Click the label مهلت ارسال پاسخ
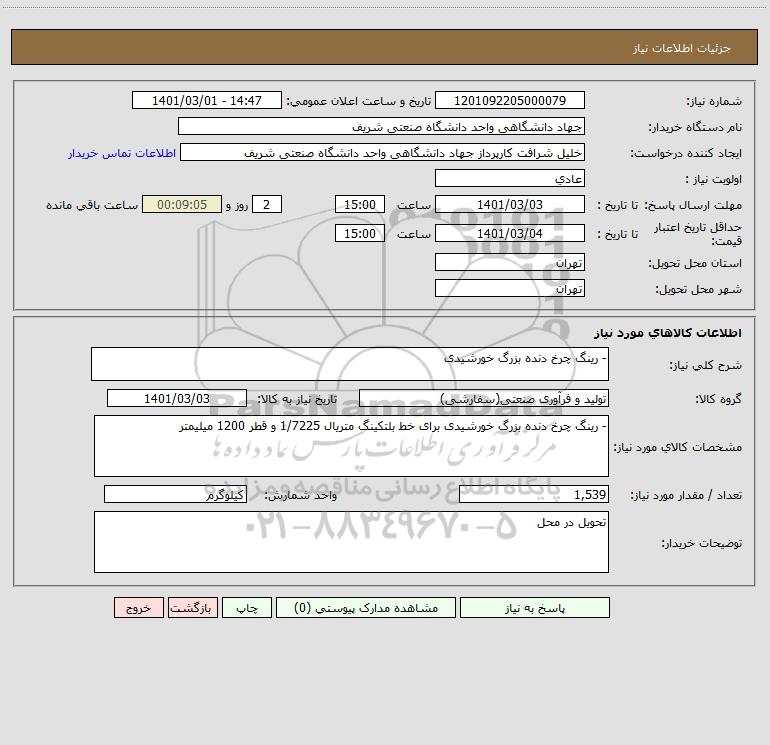 pyautogui.click(x=693, y=205)
